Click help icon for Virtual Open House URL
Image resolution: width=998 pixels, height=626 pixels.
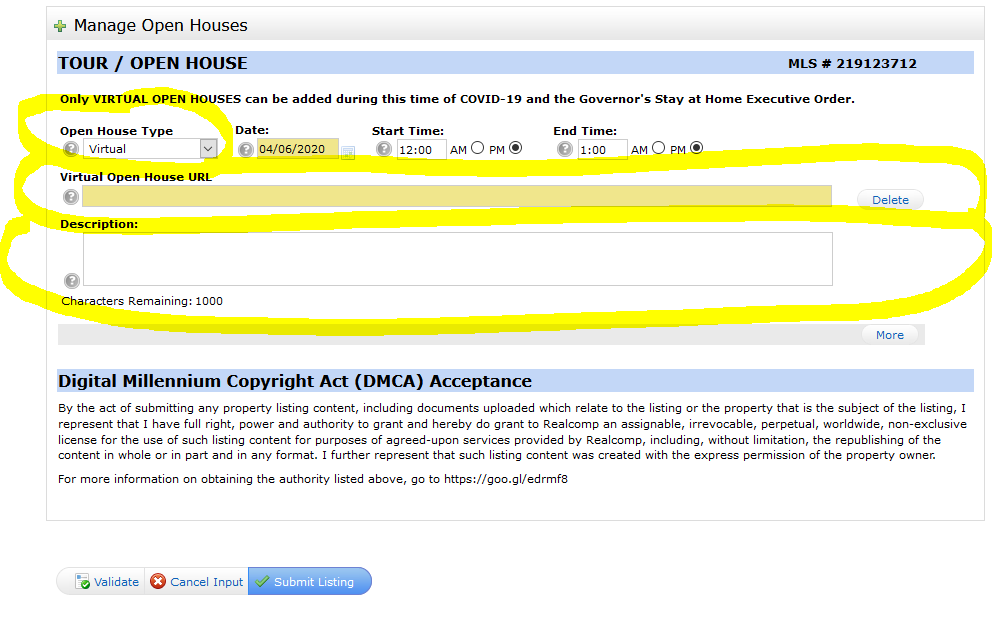point(71,197)
